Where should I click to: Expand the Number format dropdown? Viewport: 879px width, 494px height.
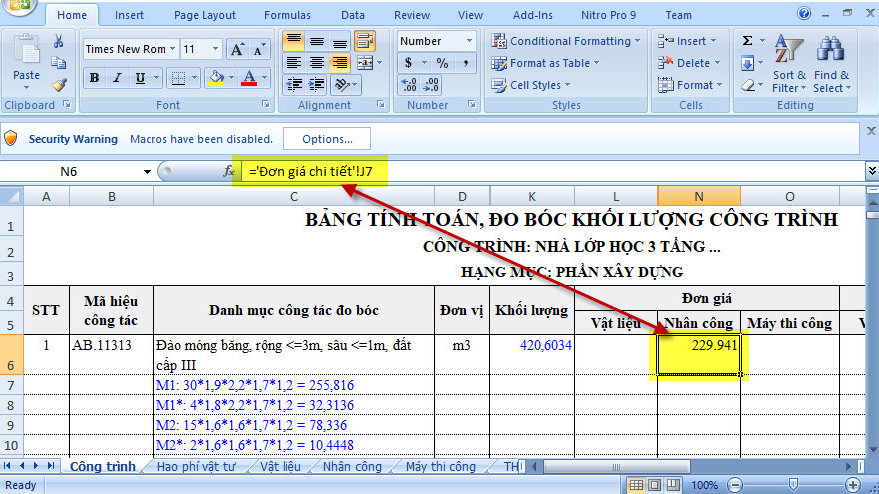click(468, 41)
